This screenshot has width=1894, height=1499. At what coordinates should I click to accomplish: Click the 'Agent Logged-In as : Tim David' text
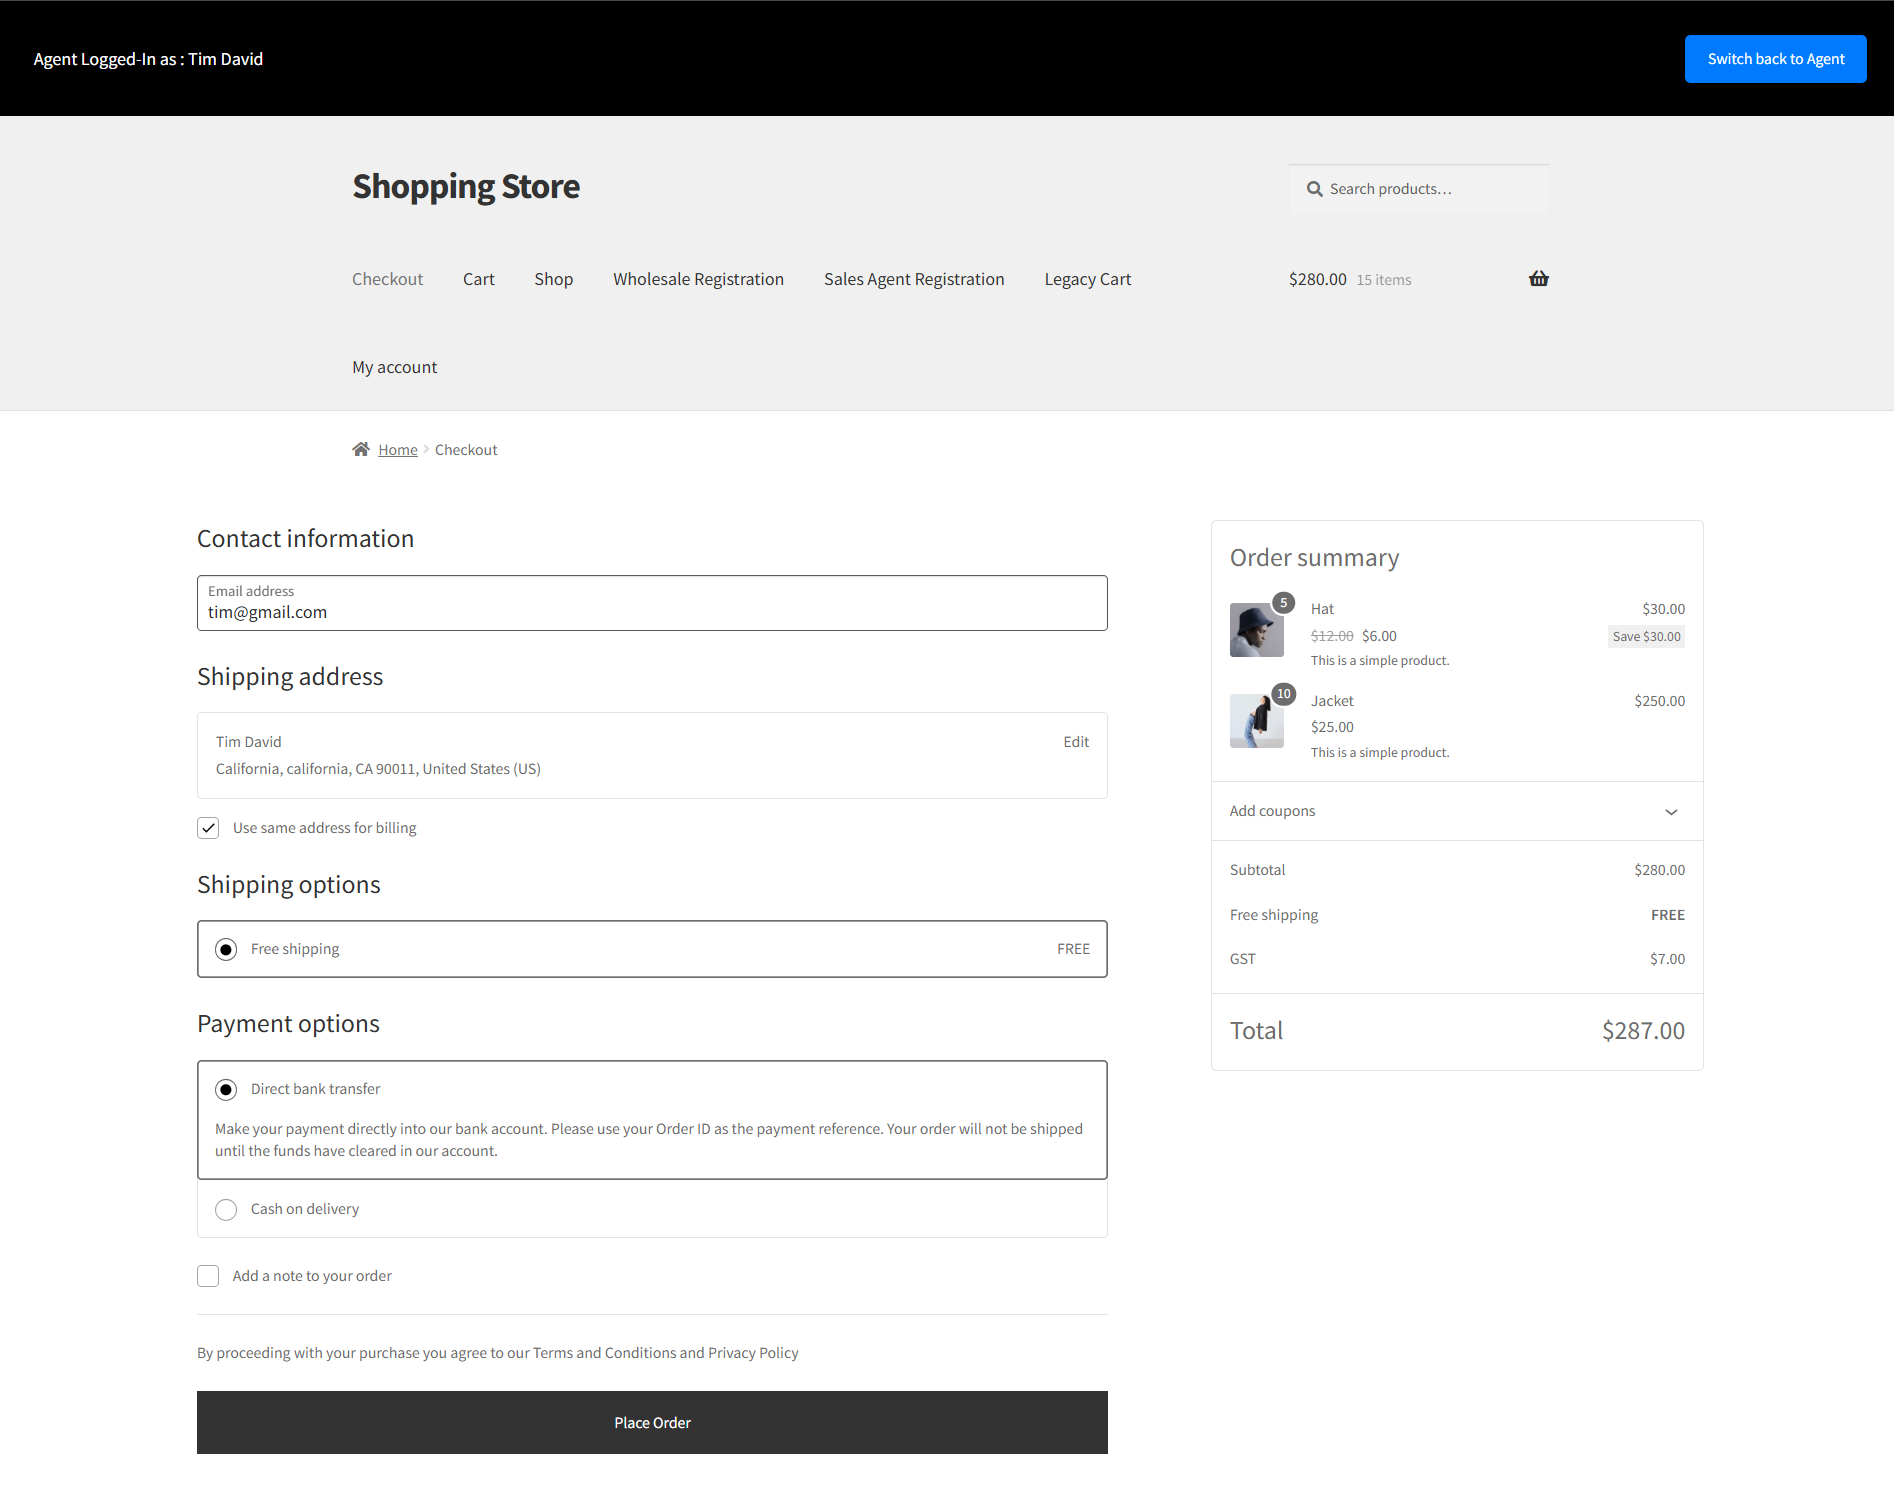point(148,59)
